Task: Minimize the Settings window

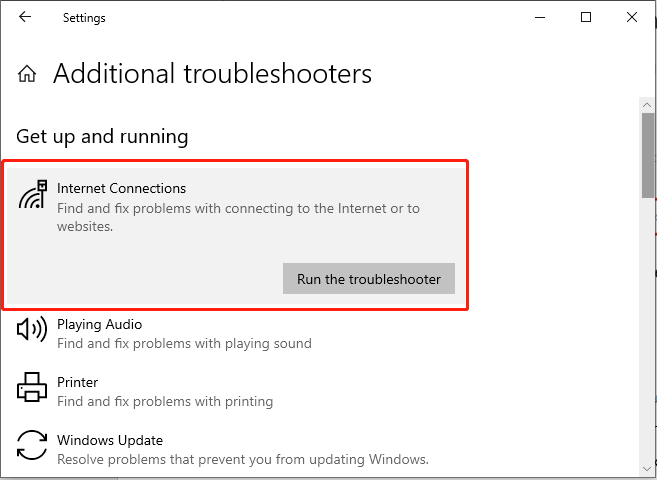Action: [x=540, y=17]
